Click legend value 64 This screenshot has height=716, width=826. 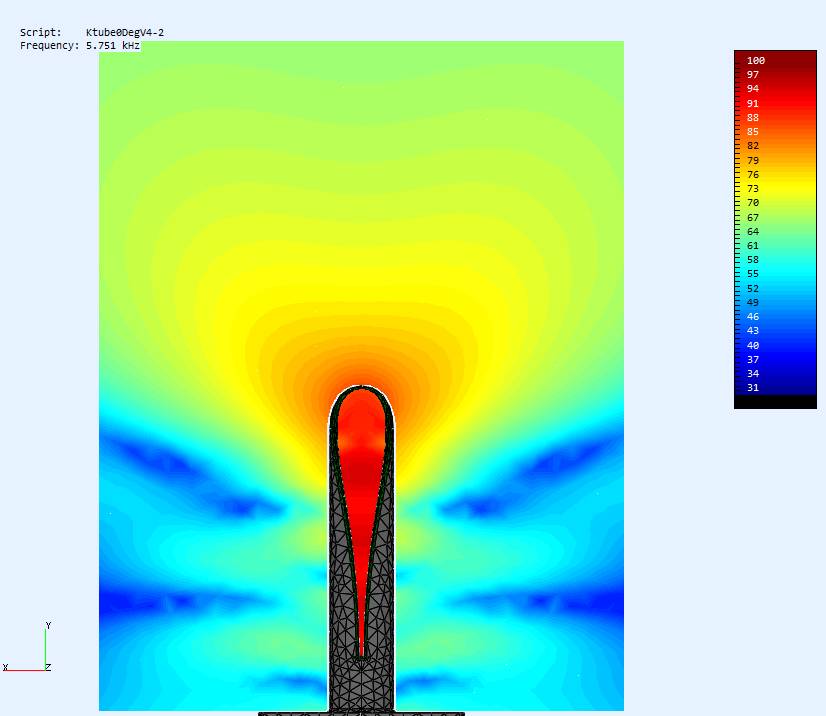753,232
